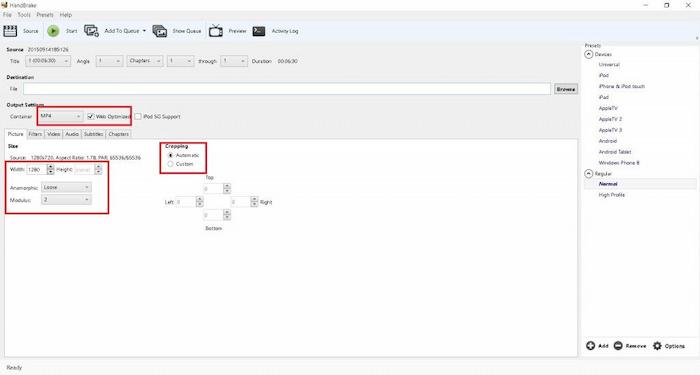
Task: Open preset Options gear icon
Action: pos(657,346)
